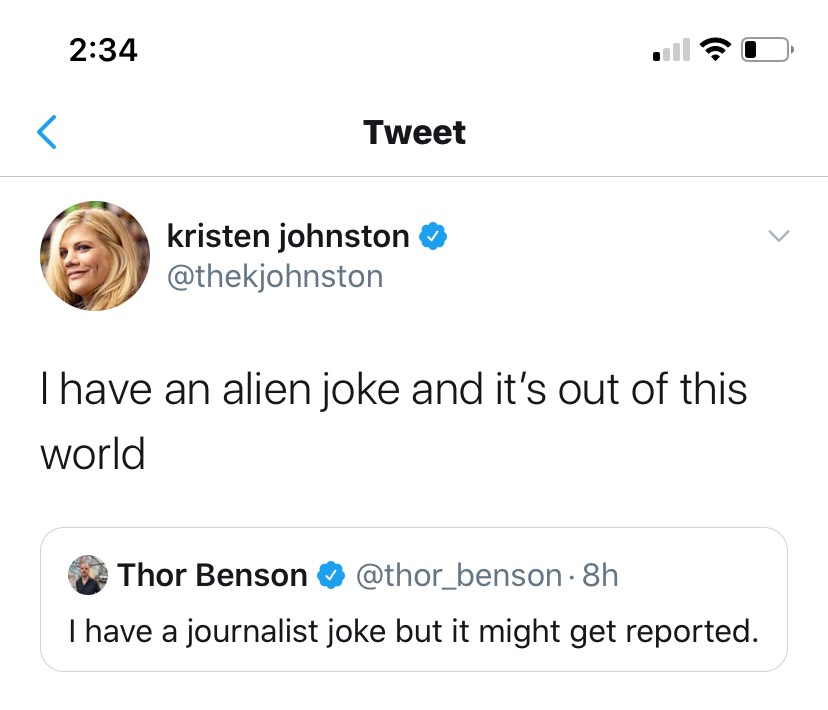Tap the Wi-Fi status icon
The image size is (828, 710).
click(x=715, y=50)
